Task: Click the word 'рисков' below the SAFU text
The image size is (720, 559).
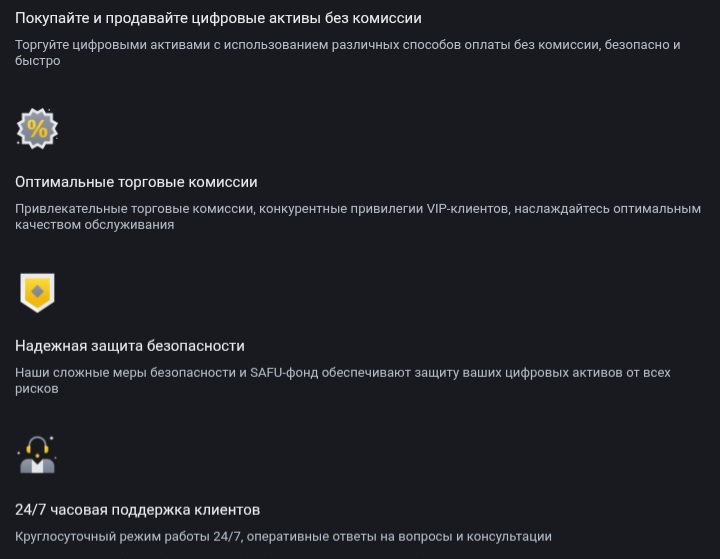Action: tap(37, 389)
